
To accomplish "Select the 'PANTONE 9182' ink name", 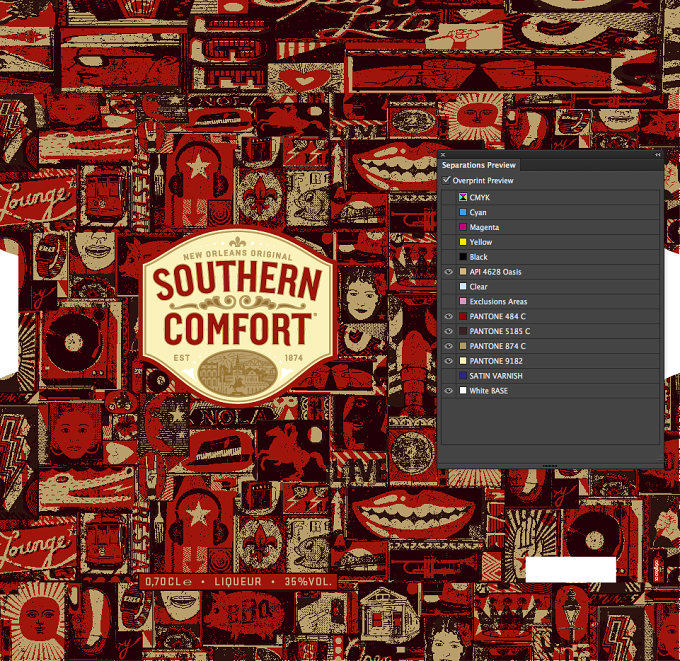I will [x=496, y=361].
